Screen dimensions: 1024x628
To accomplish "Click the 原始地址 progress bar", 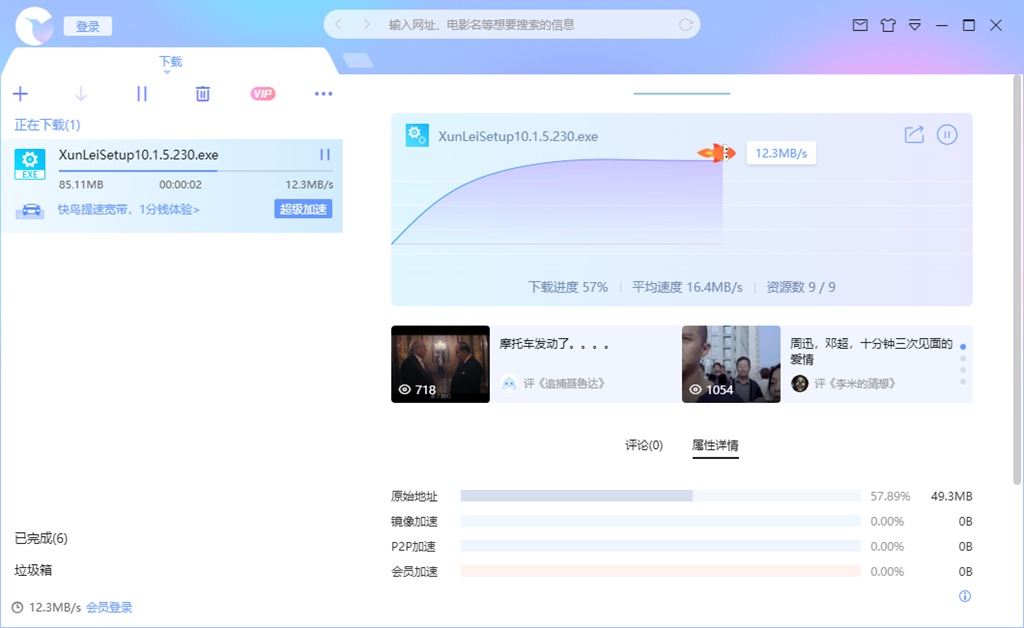I will (660, 496).
